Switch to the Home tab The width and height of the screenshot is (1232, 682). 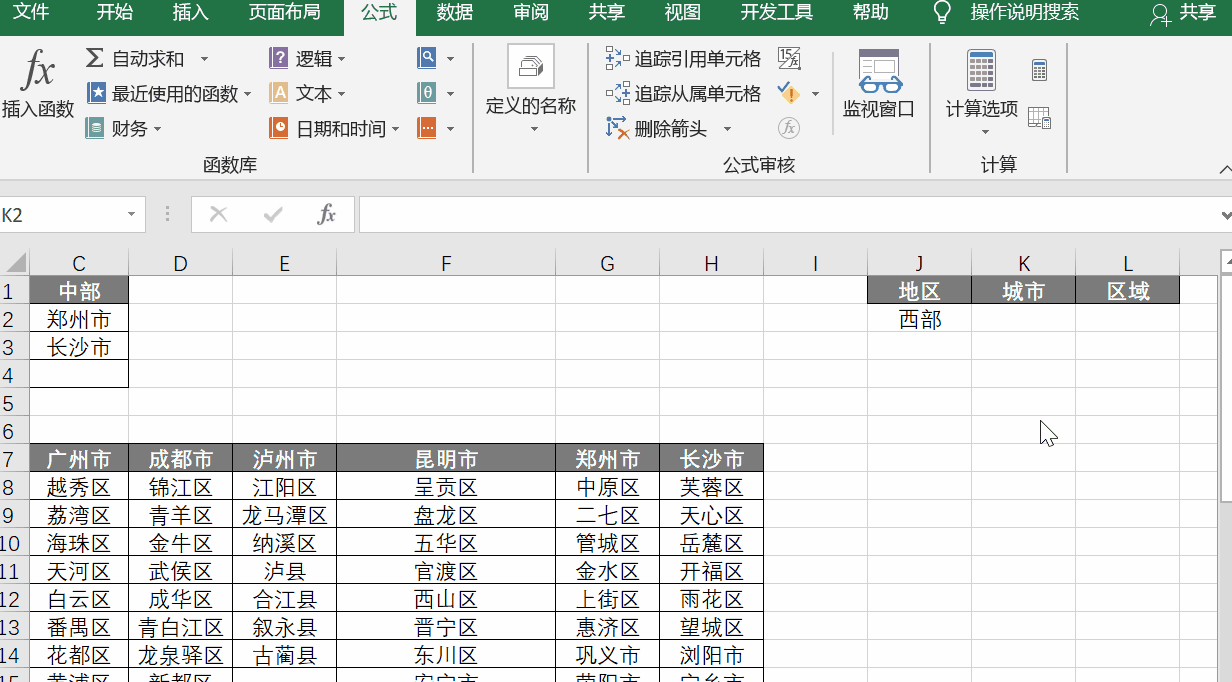click(114, 13)
